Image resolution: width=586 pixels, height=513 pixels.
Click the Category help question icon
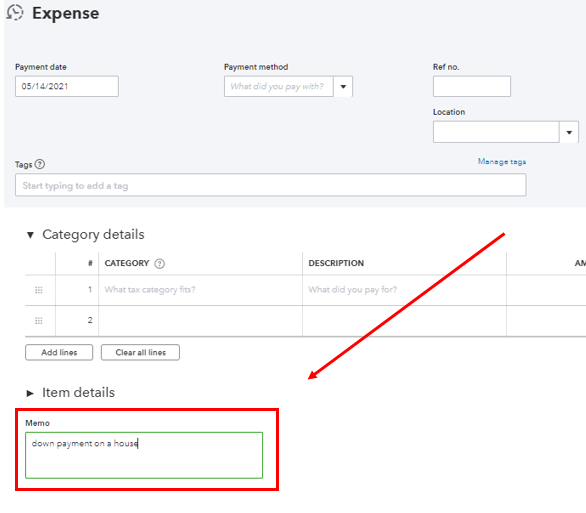click(160, 263)
